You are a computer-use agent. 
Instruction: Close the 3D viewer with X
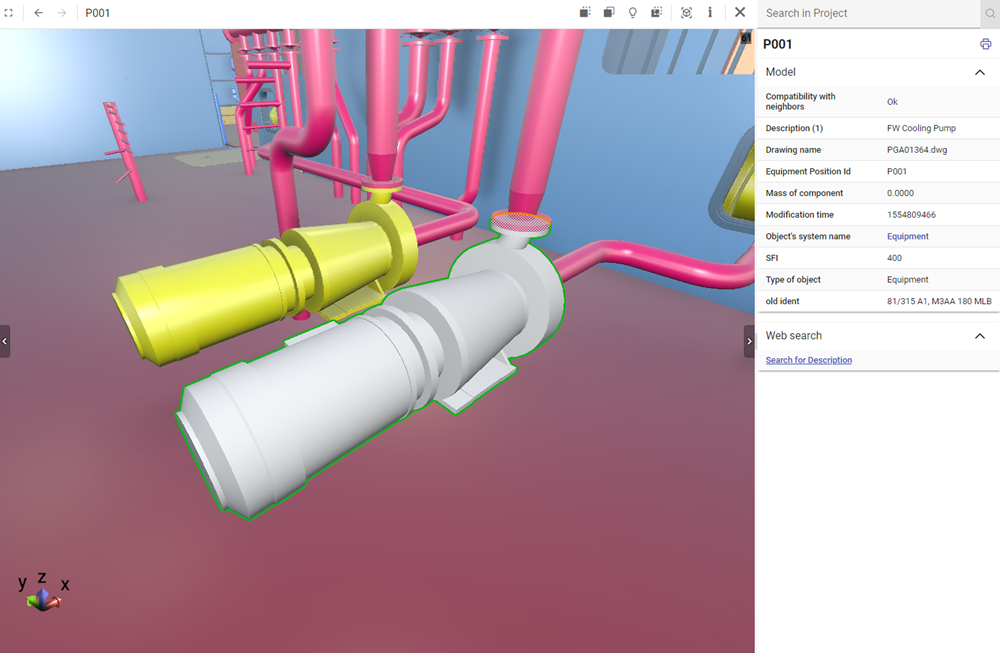[x=740, y=13]
